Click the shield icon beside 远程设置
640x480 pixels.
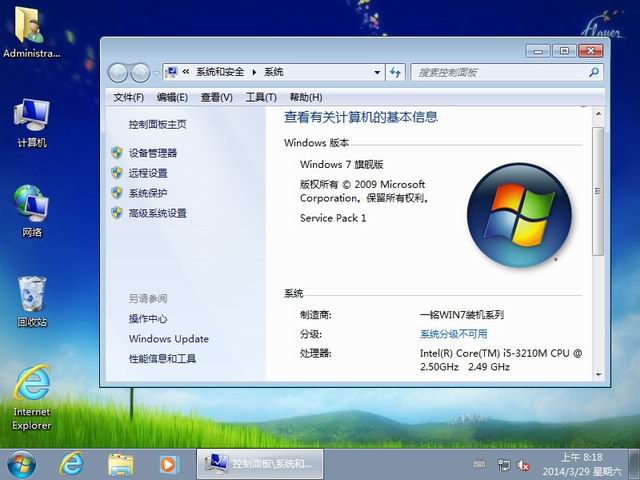[117, 173]
